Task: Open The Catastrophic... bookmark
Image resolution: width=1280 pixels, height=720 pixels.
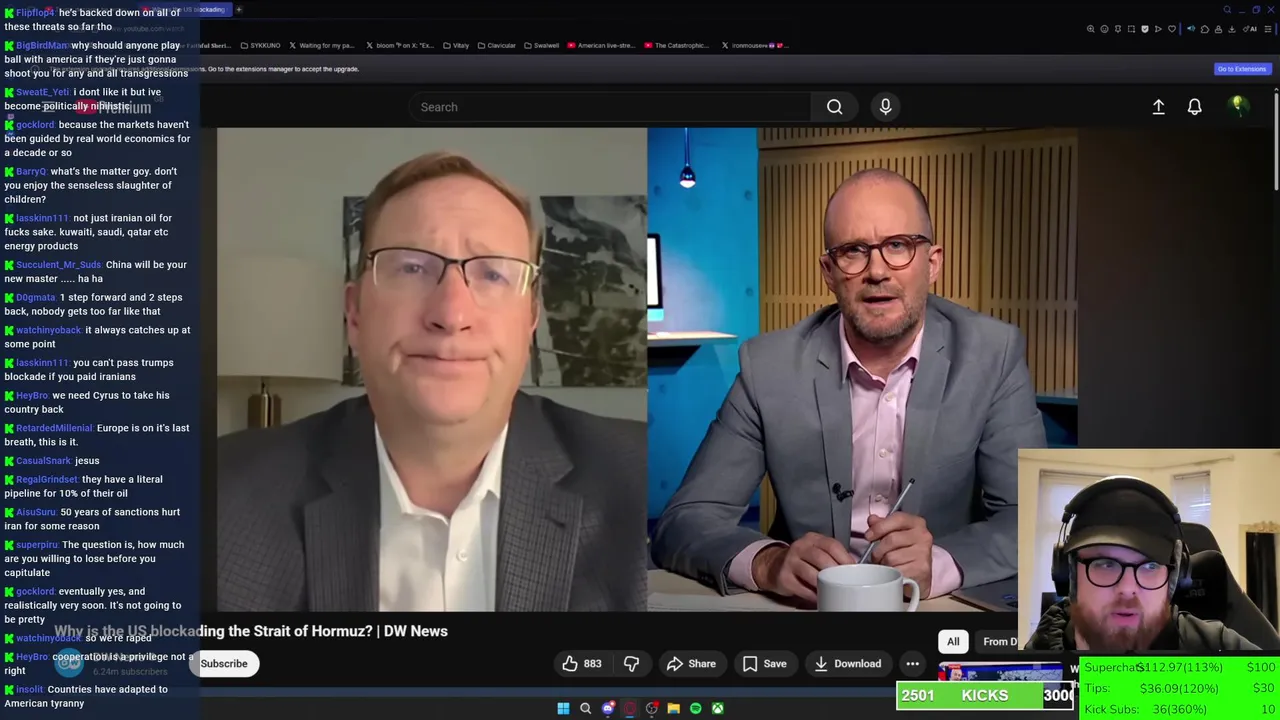Action: [678, 45]
